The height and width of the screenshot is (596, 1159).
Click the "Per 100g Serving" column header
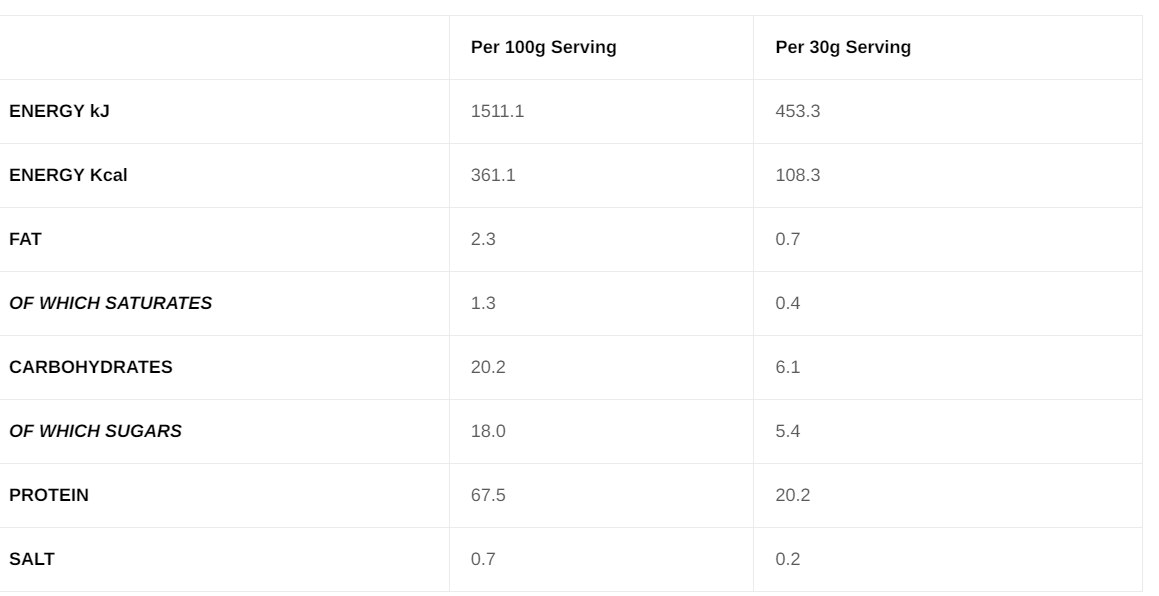(x=543, y=47)
